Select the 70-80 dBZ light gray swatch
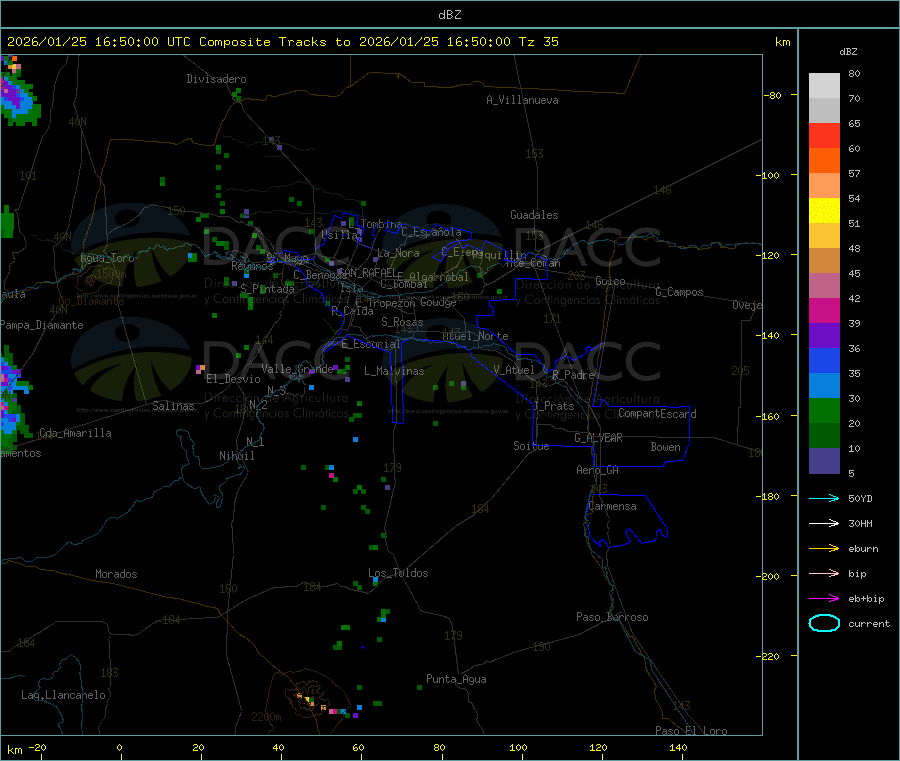The height and width of the screenshot is (761, 900). [x=824, y=86]
